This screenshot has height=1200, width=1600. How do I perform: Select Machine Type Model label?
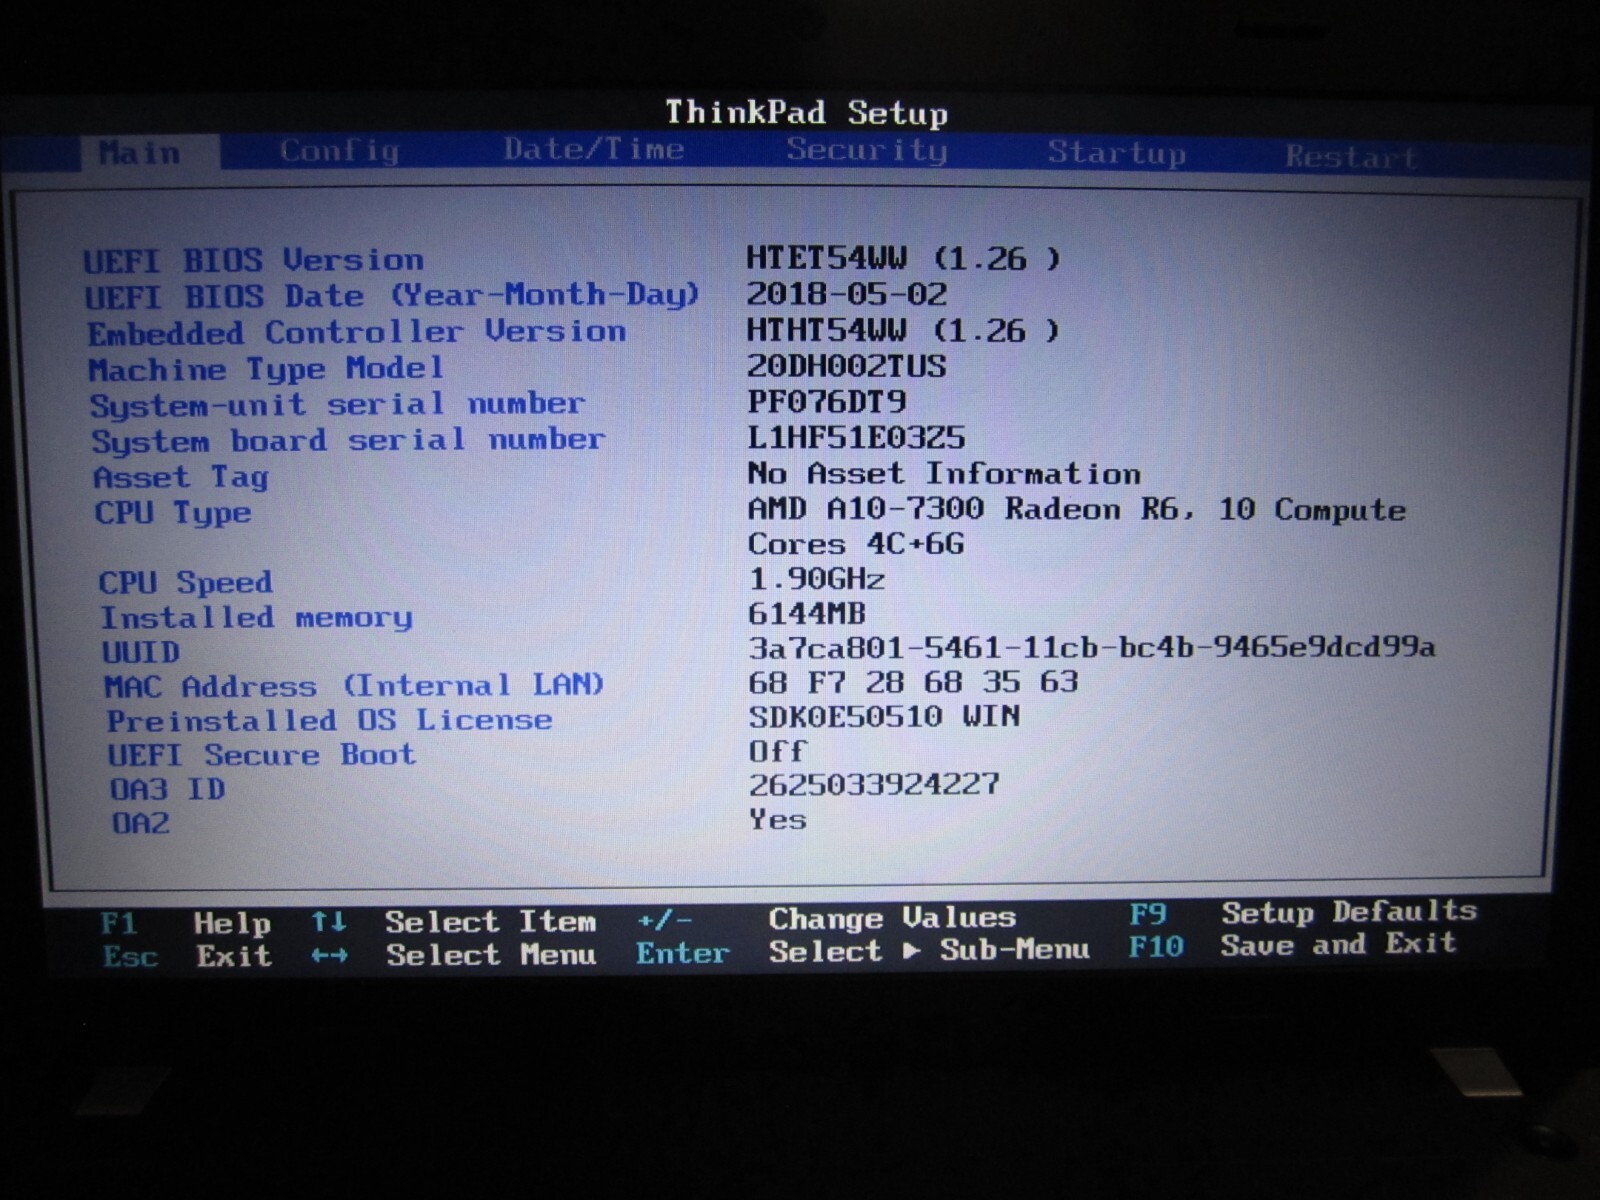265,369
